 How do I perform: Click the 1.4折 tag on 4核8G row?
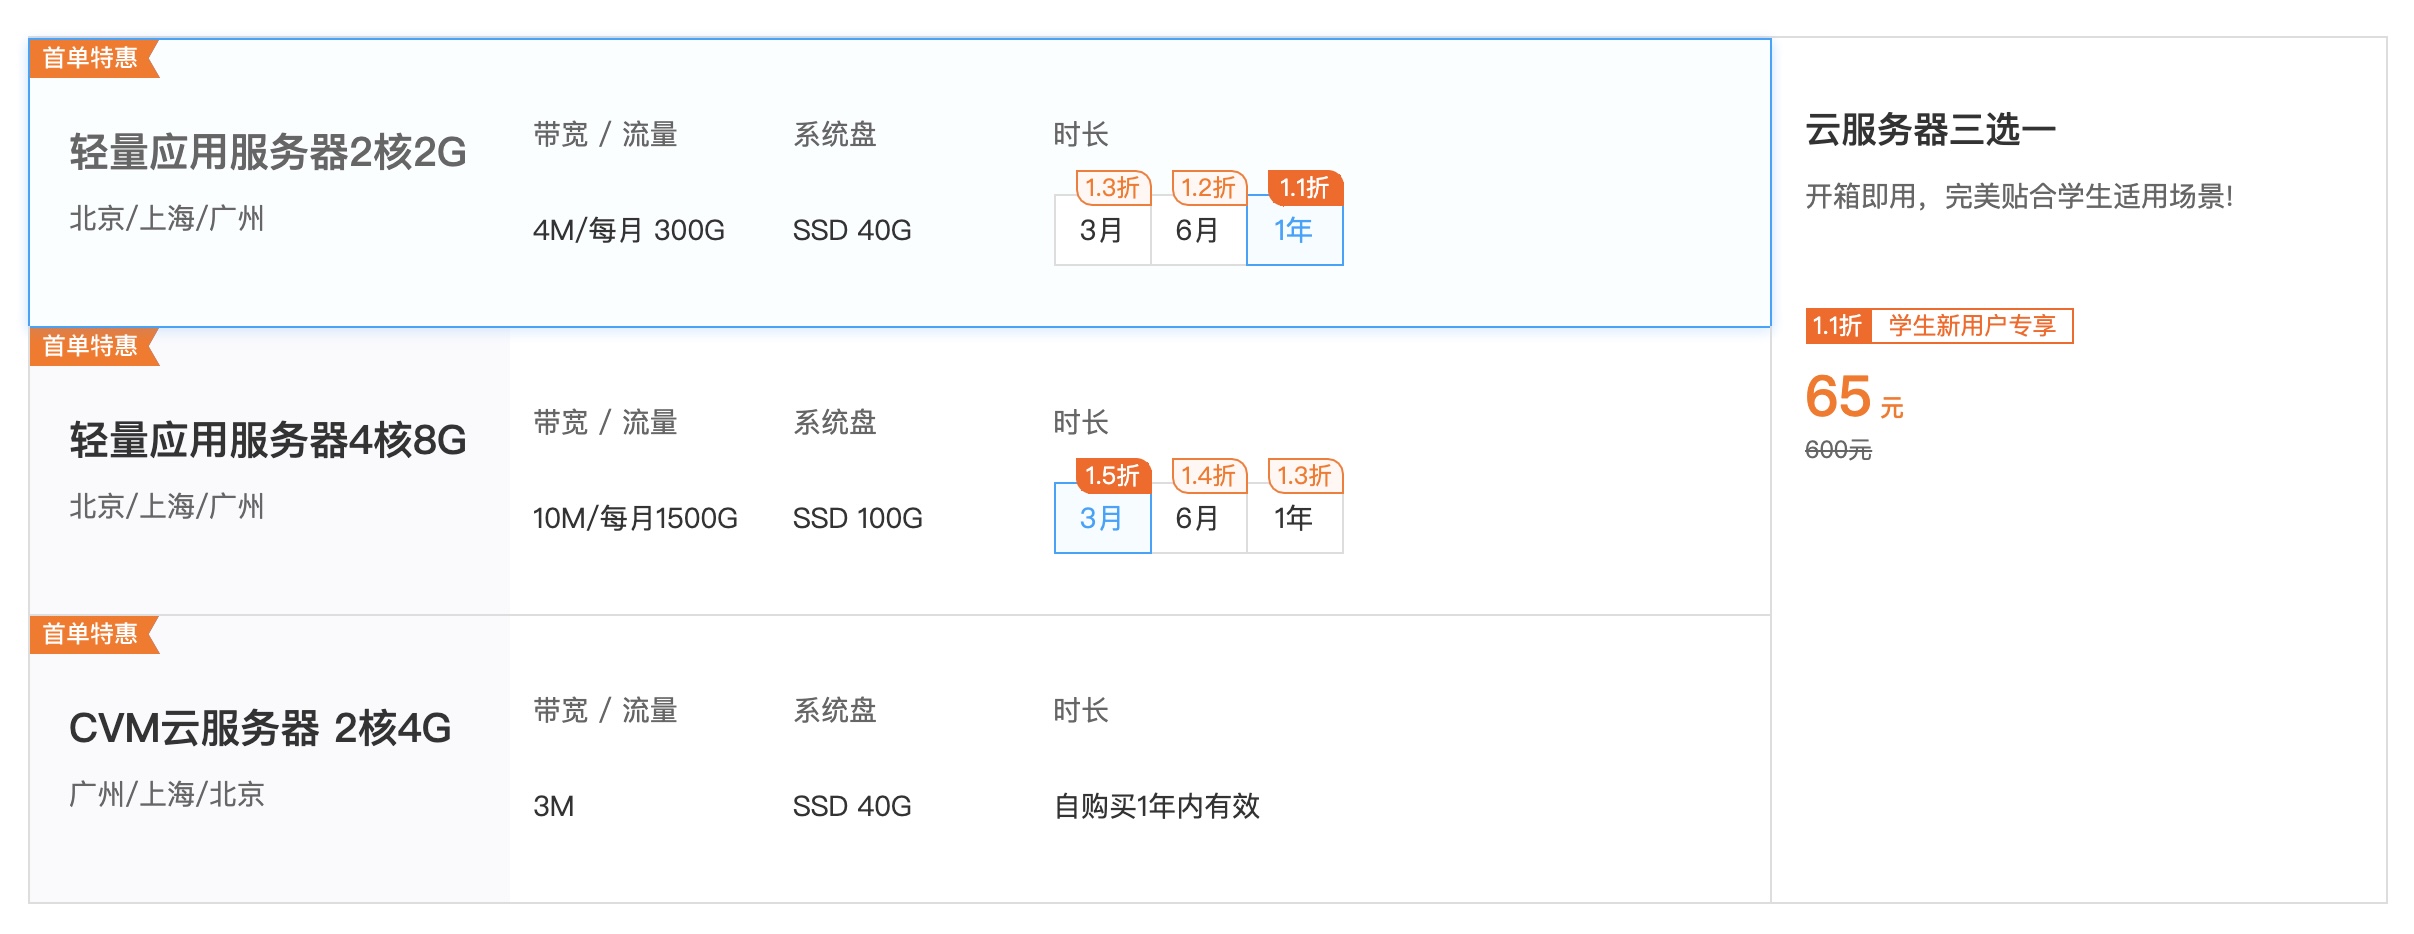pos(1207,477)
